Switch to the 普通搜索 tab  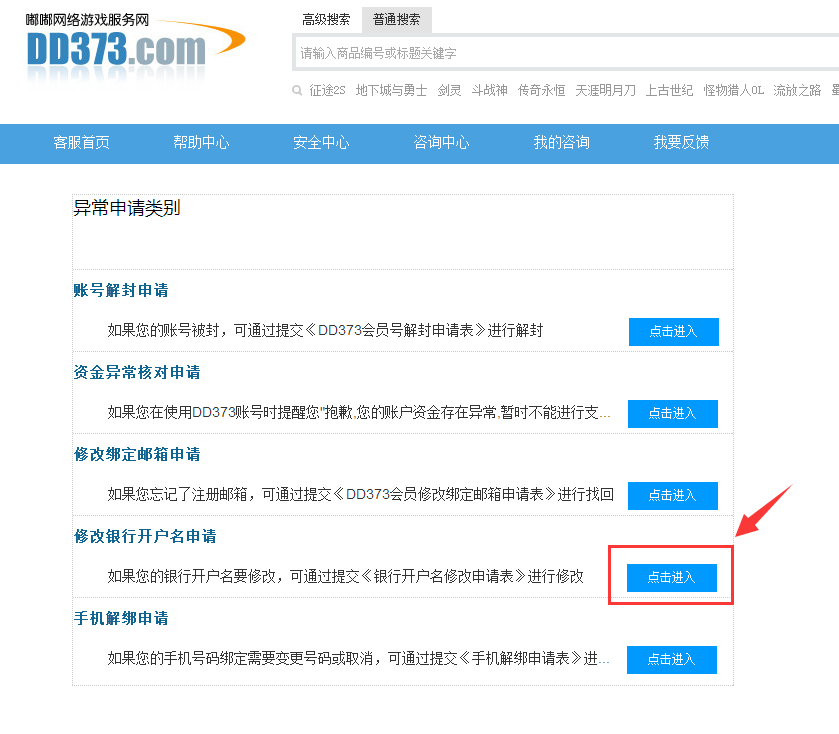click(396, 20)
